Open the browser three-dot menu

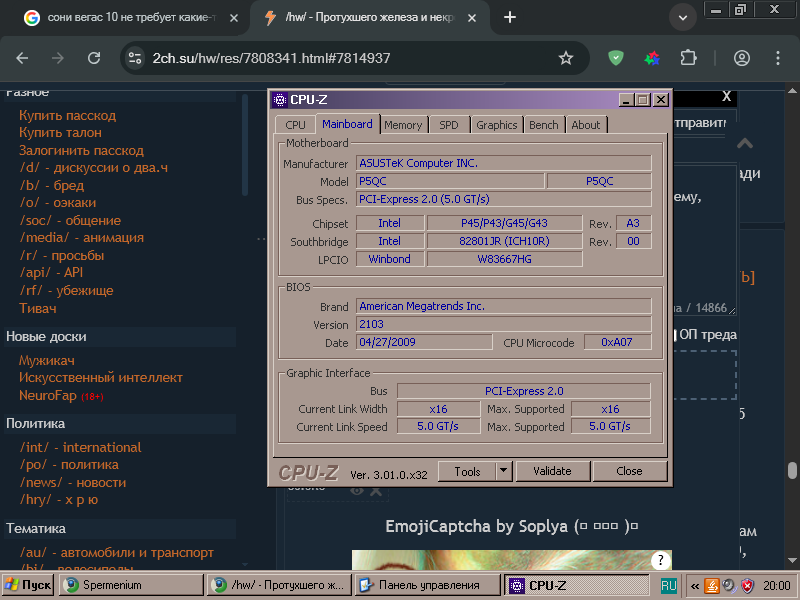click(x=778, y=58)
